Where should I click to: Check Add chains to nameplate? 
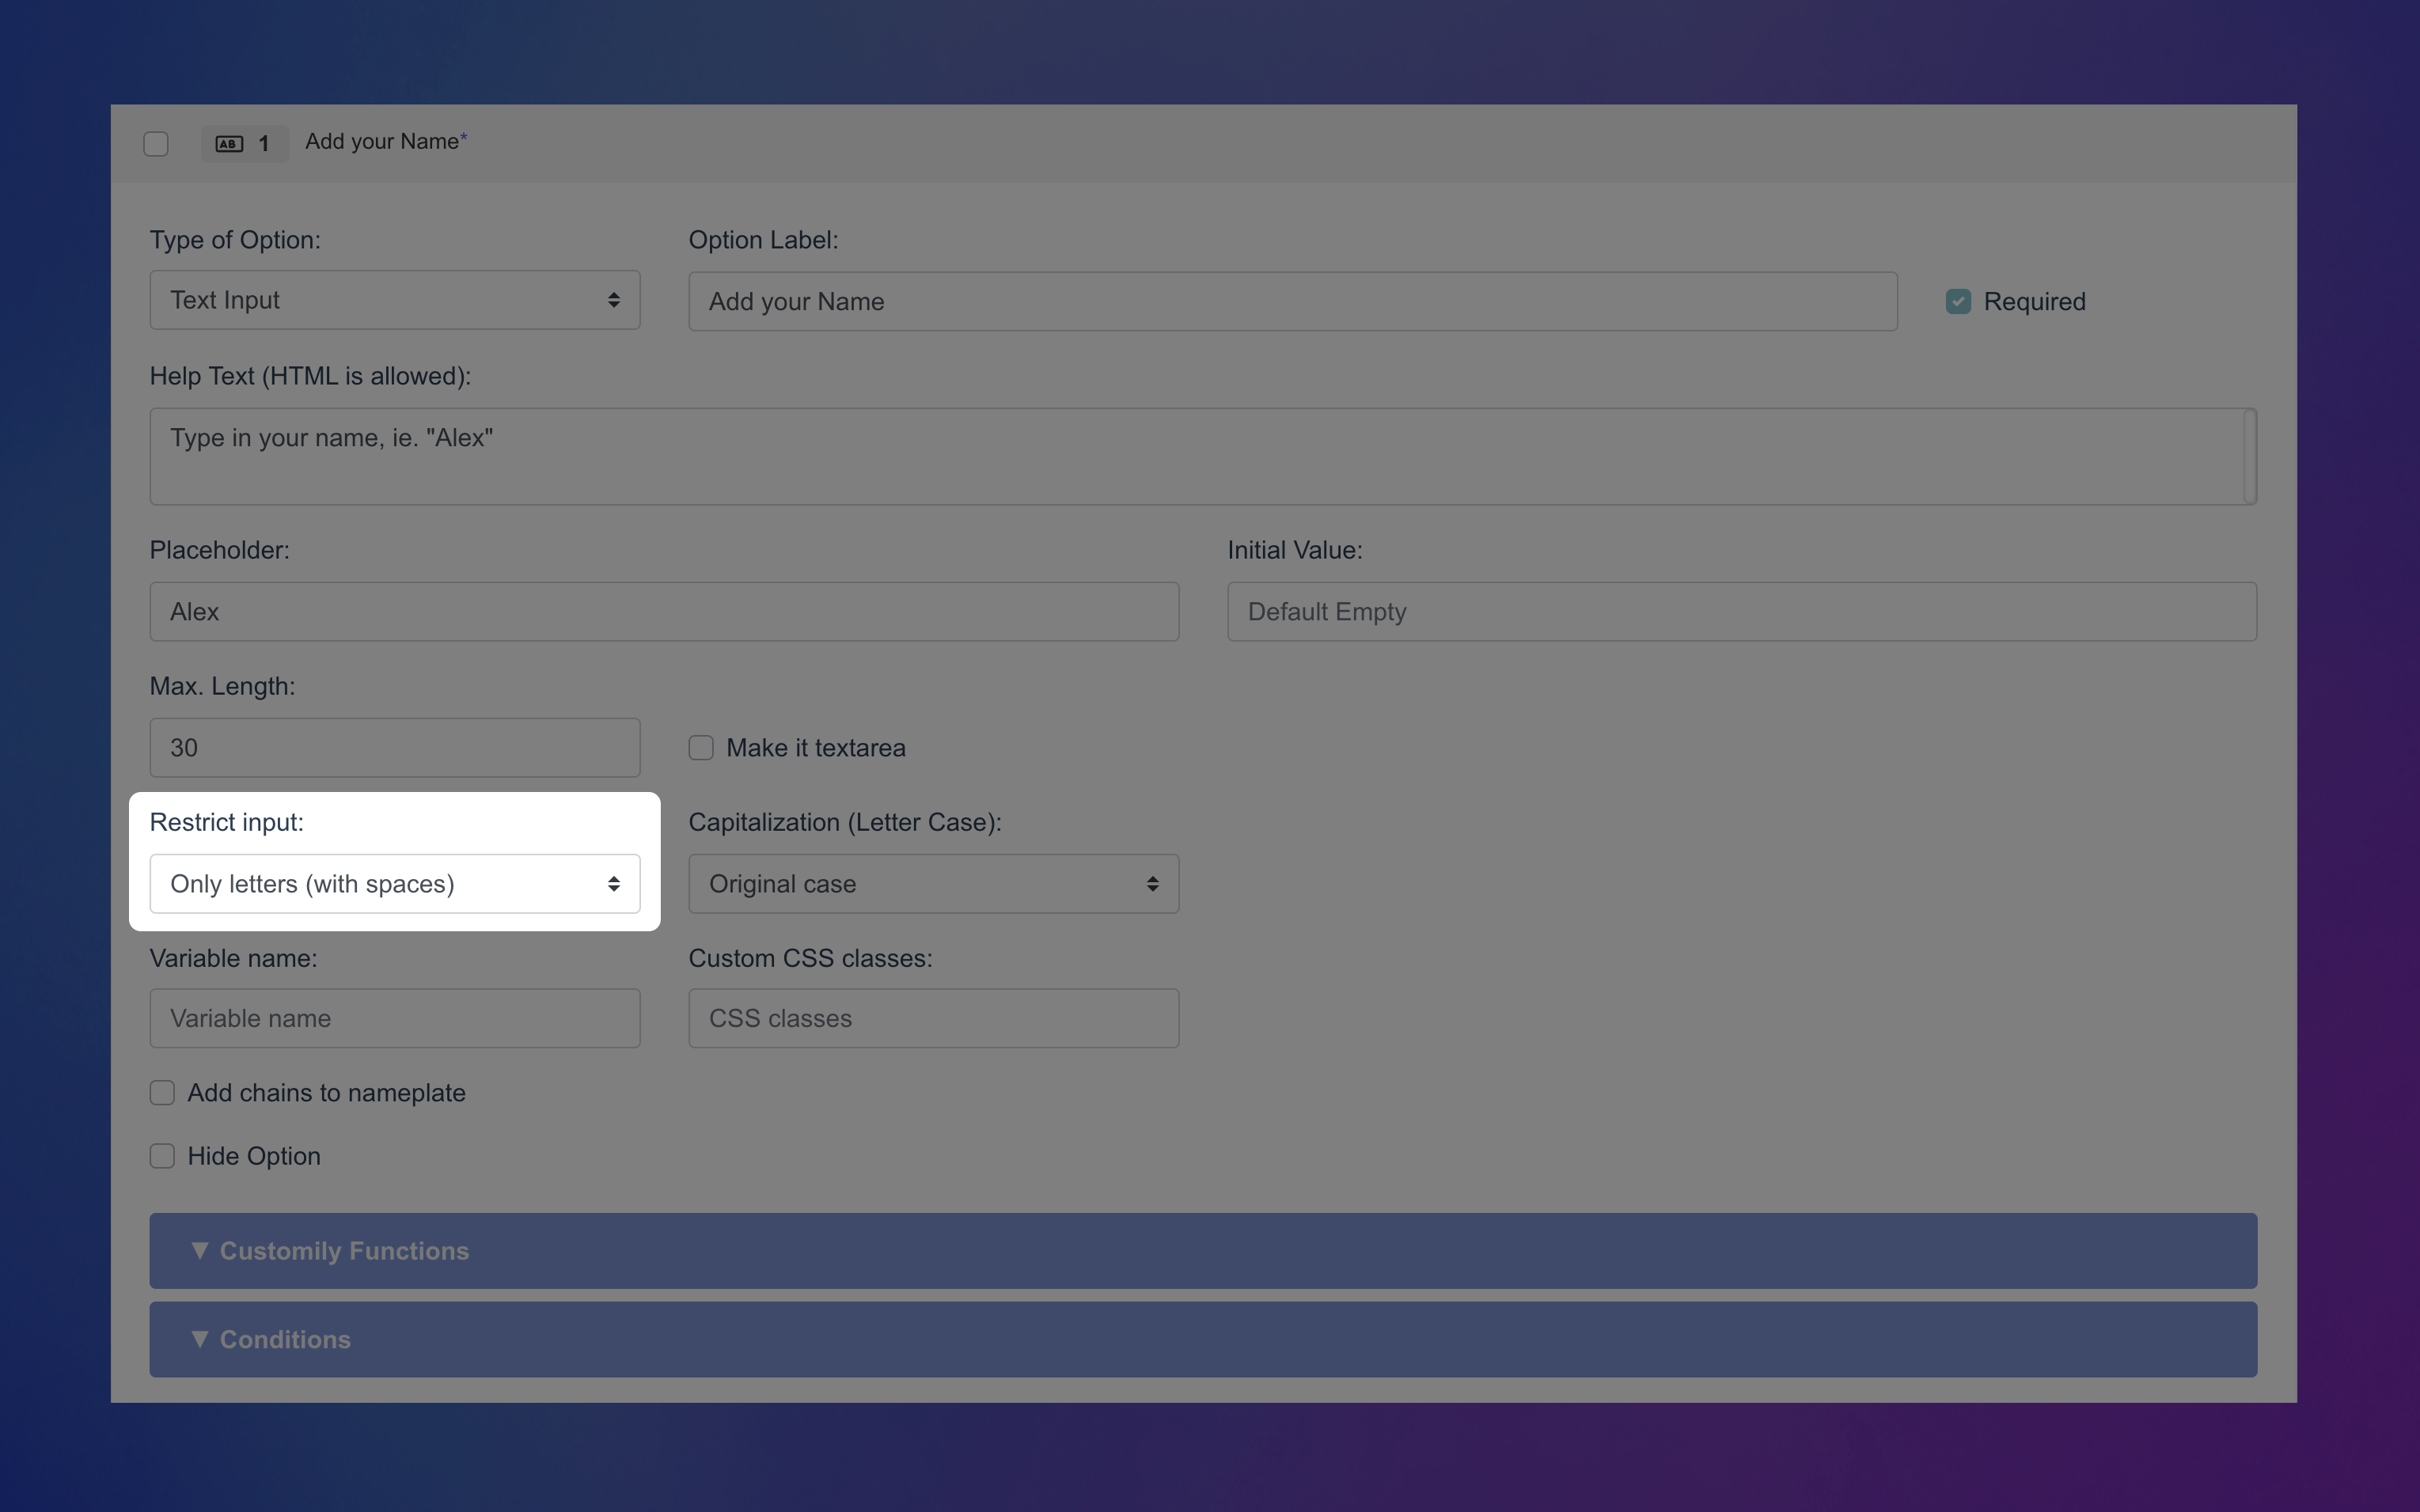(x=162, y=1092)
